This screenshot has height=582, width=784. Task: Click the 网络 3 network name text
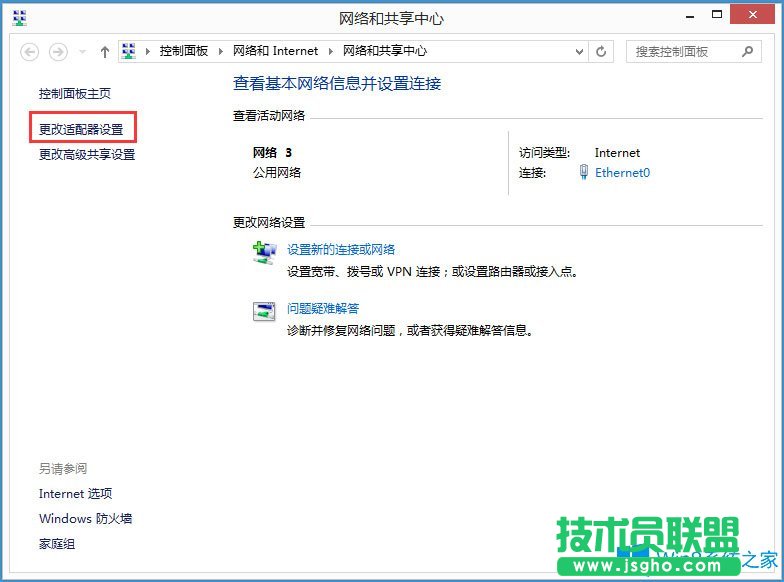272,152
